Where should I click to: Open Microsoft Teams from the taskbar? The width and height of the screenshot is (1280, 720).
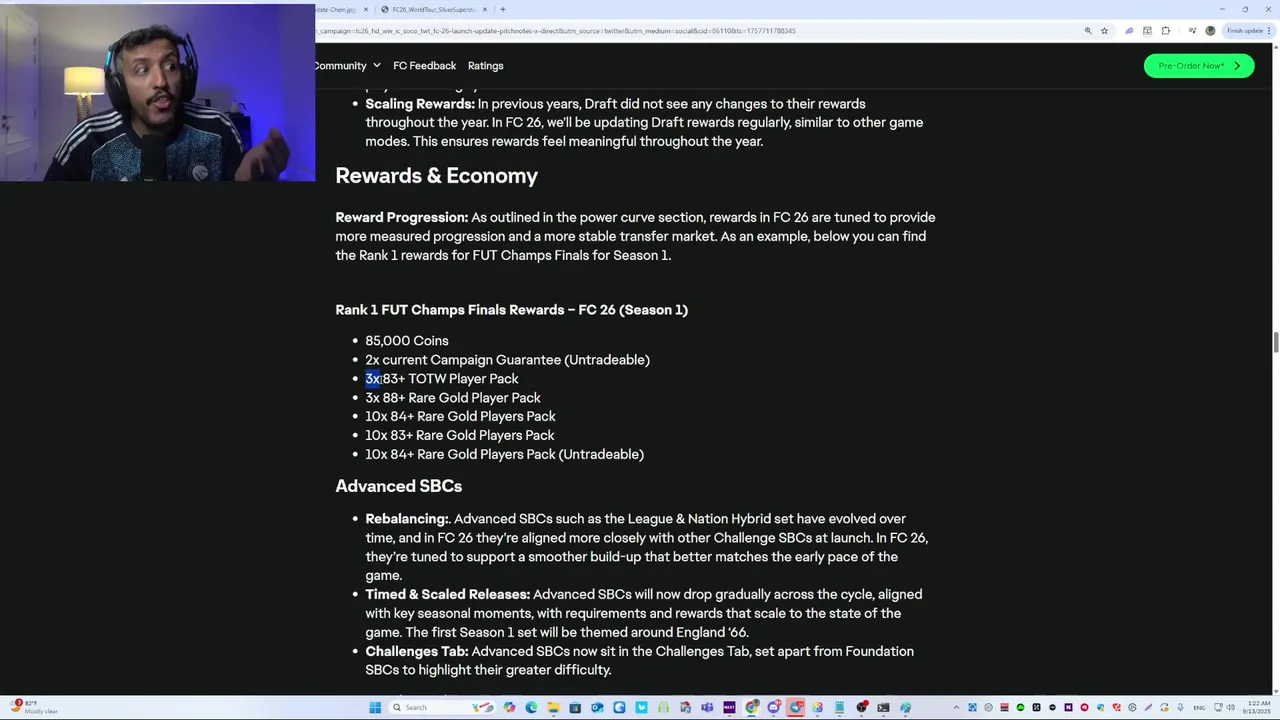click(707, 707)
